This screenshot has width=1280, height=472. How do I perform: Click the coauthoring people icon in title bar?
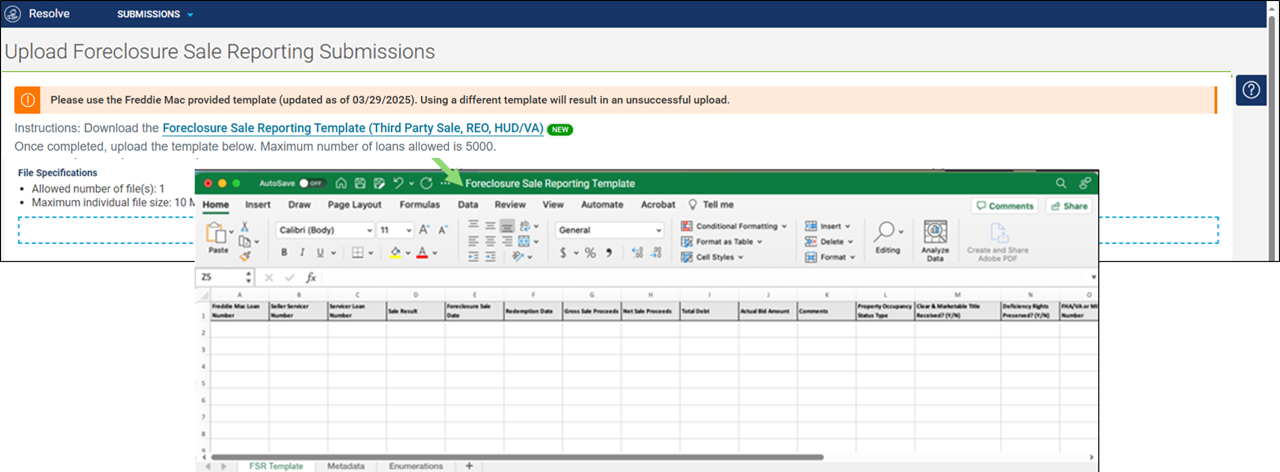[1086, 184]
